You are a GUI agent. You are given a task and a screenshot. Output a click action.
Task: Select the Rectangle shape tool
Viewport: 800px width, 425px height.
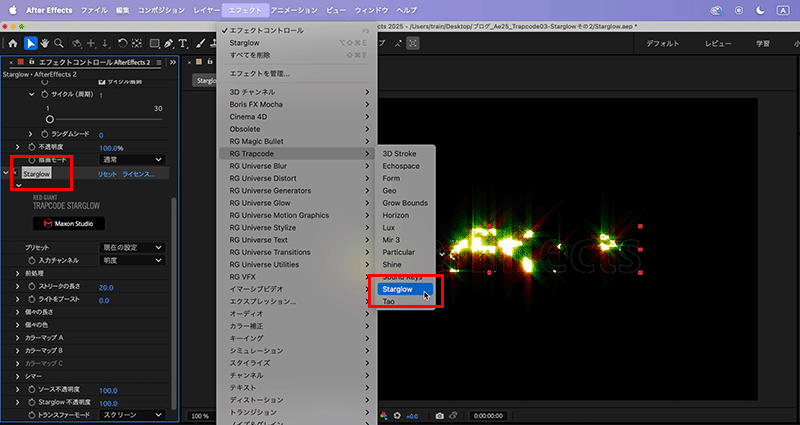click(x=155, y=43)
